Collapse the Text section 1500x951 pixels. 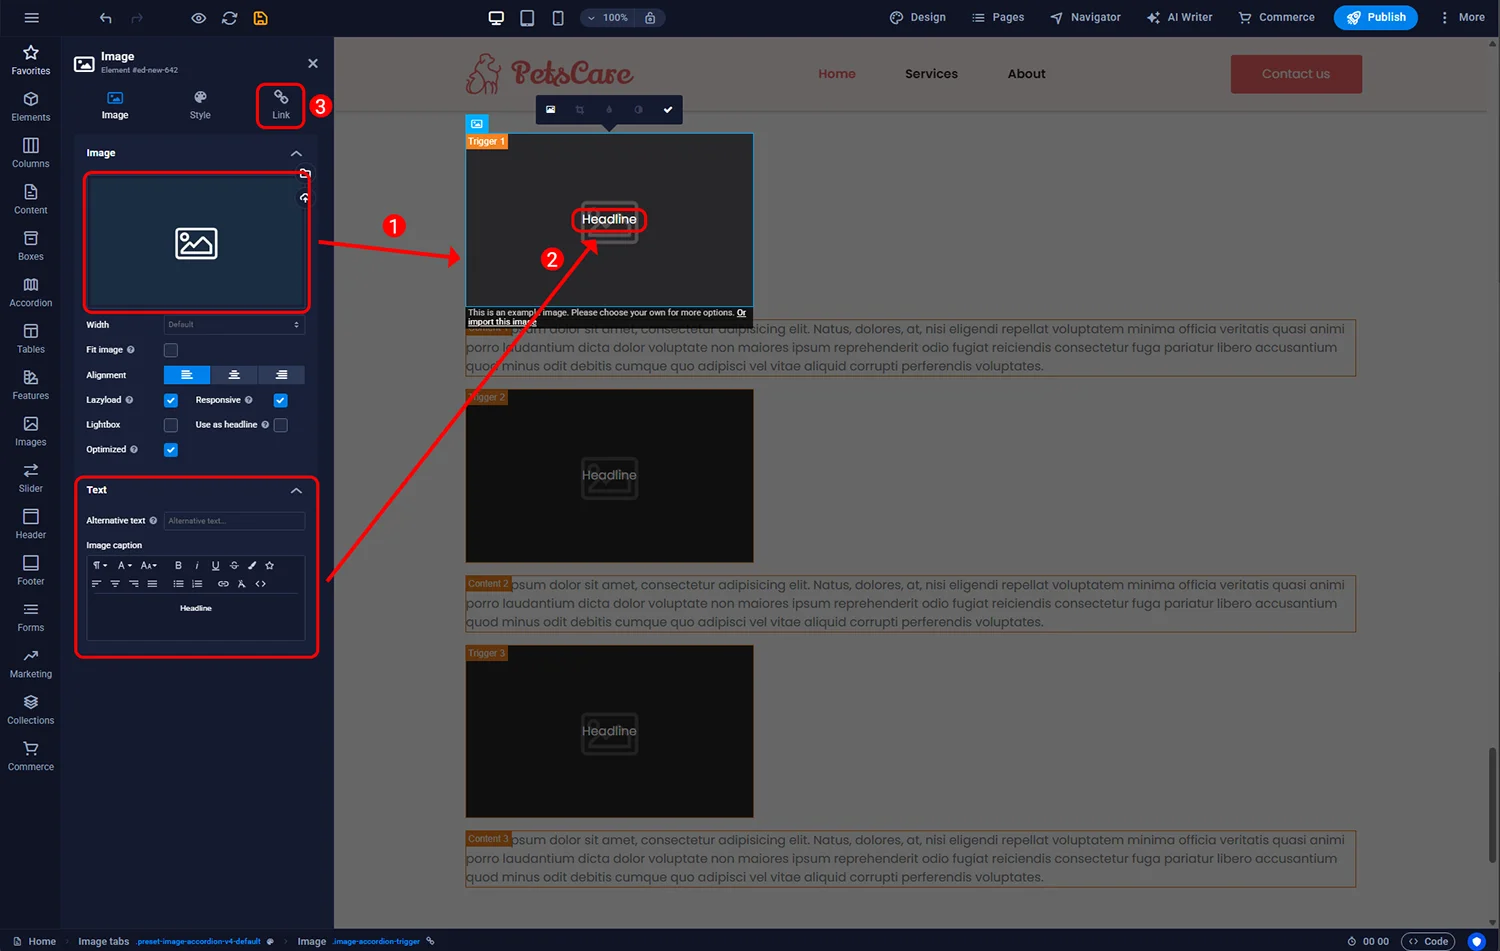[296, 490]
